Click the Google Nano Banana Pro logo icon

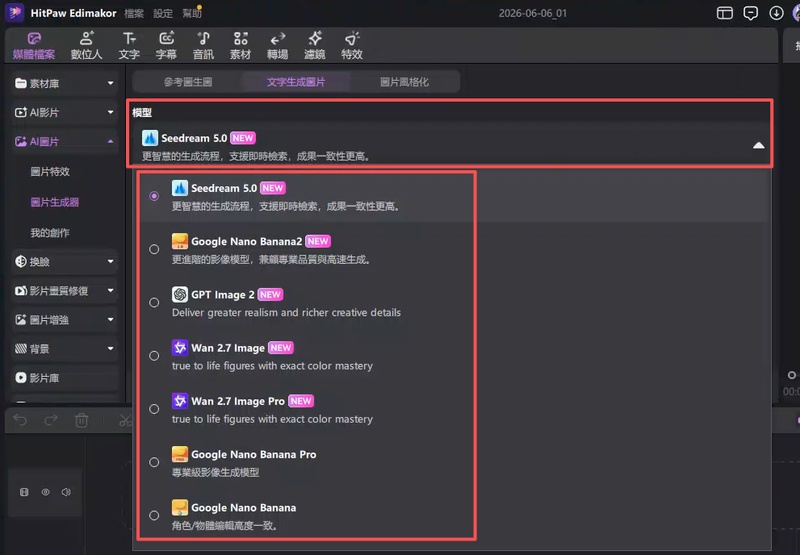pos(180,455)
